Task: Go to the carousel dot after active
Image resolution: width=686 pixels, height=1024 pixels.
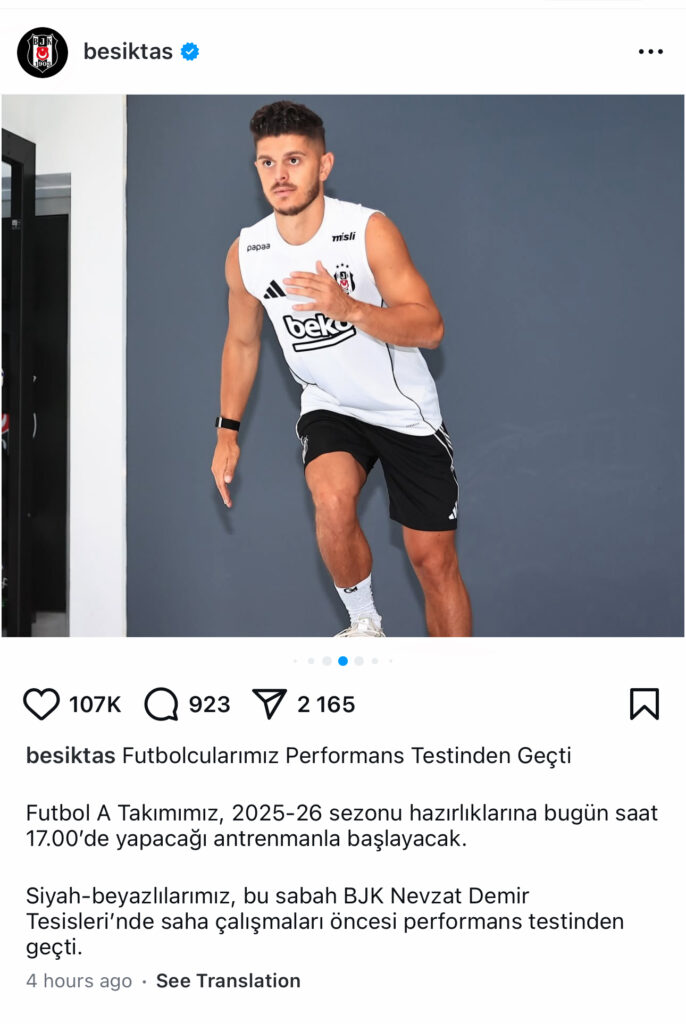Action: pyautogui.click(x=359, y=661)
